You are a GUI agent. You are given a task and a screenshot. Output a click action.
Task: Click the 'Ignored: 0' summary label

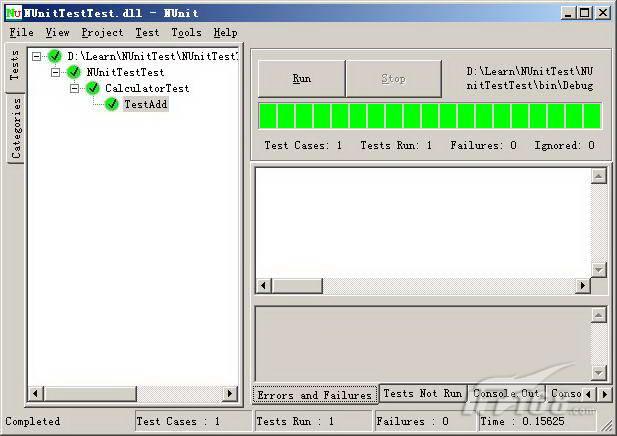564,145
